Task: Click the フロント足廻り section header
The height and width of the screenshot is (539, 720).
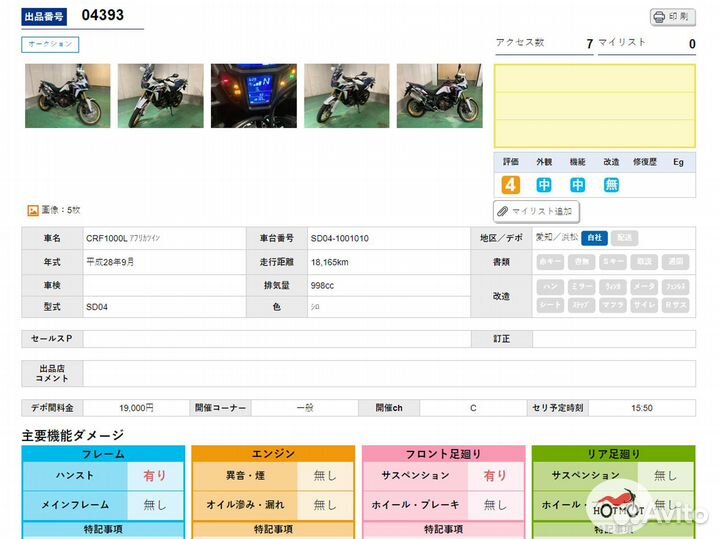Action: point(443,454)
